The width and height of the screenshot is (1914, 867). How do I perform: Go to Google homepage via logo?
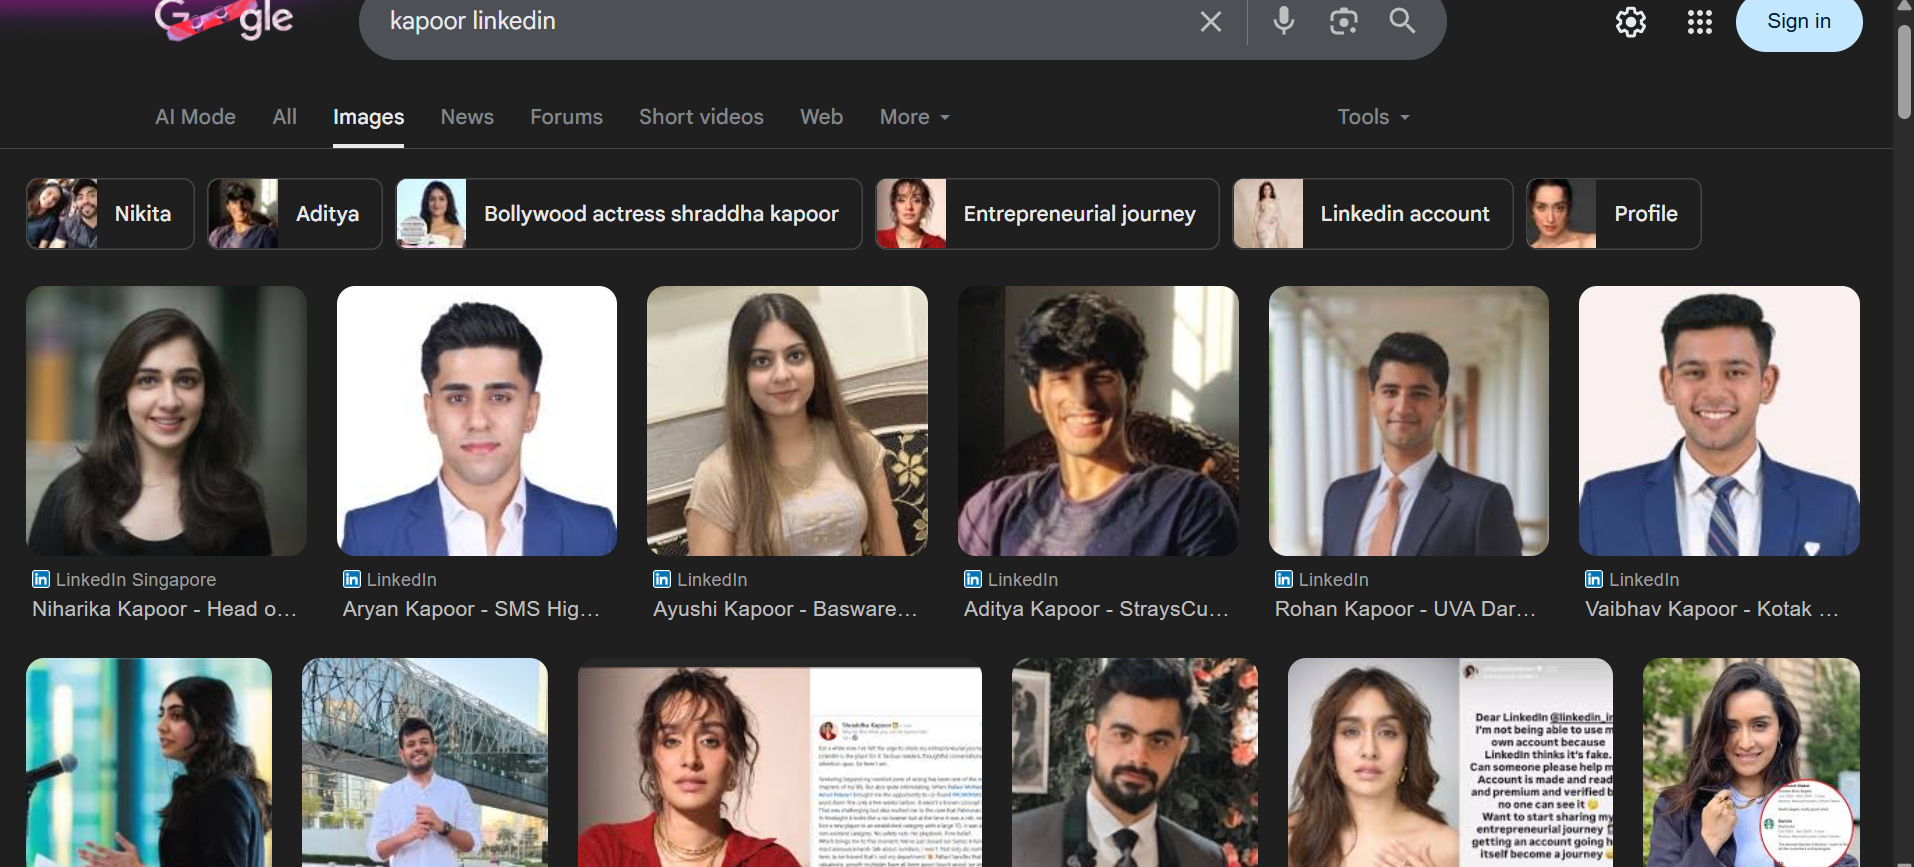coord(224,20)
